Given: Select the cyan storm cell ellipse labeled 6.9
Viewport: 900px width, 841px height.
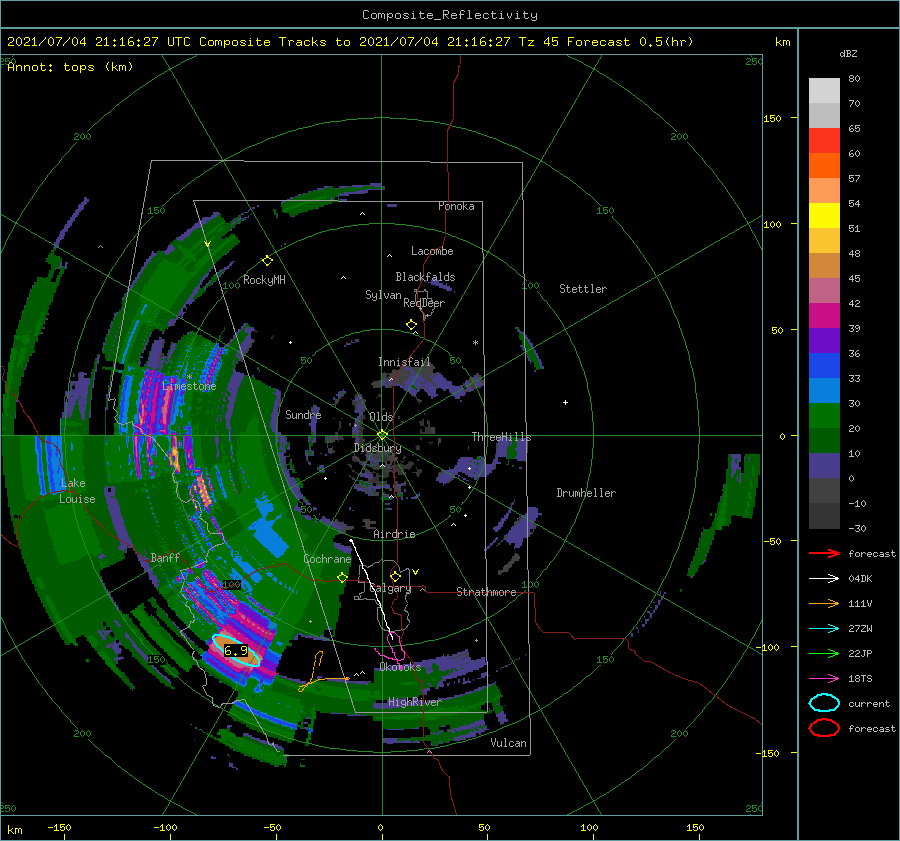Looking at the screenshot, I should [x=236, y=650].
